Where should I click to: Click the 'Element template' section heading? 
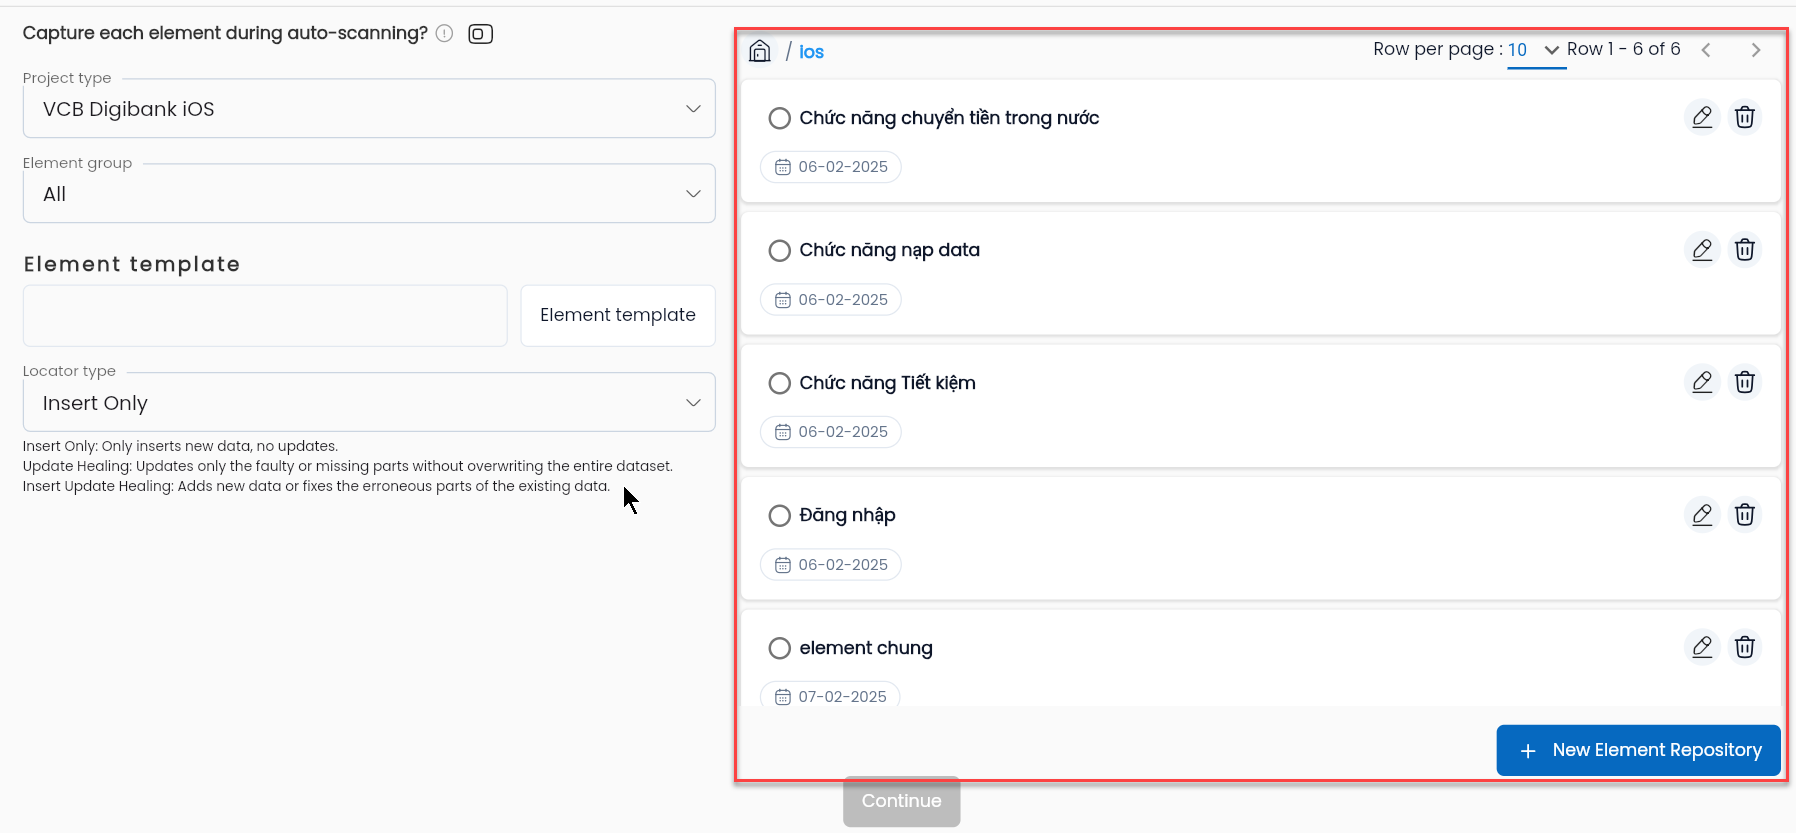[132, 264]
